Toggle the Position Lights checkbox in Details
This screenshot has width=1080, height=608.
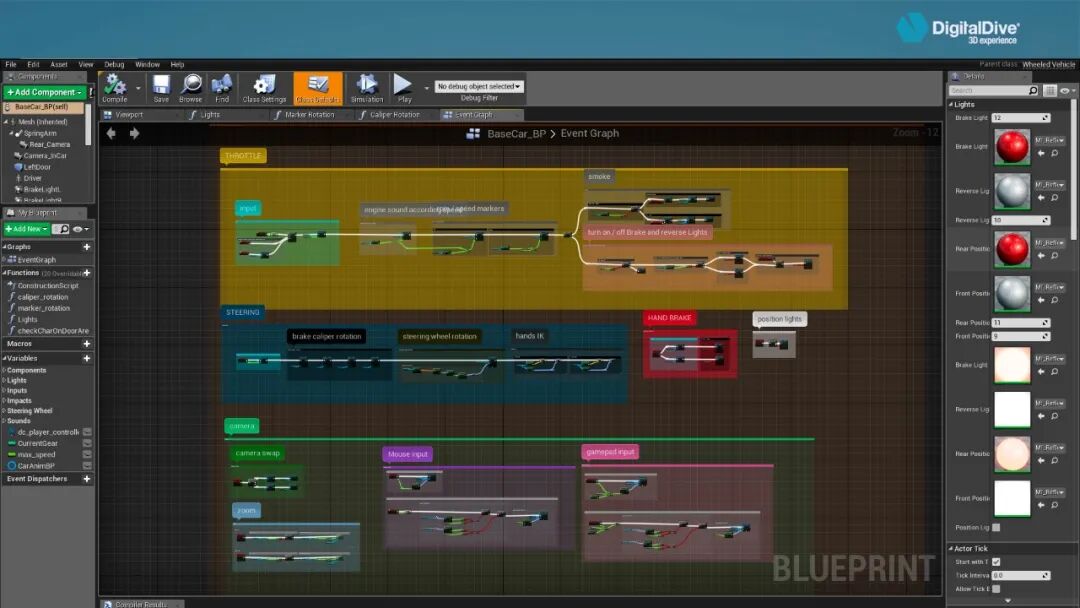pyautogui.click(x=996, y=527)
